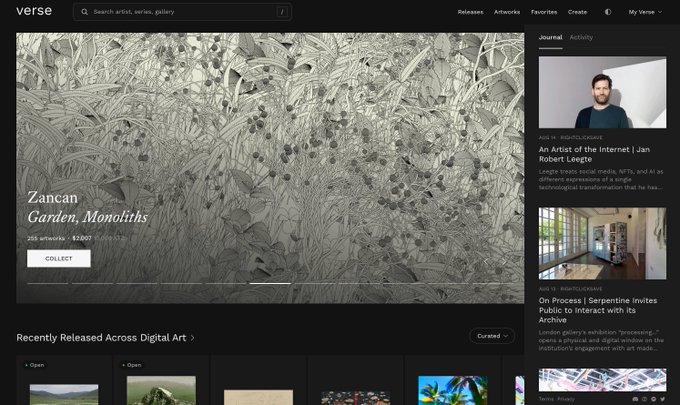Click the Open status badge on first card
This screenshot has height=405, width=680.
coord(34,365)
